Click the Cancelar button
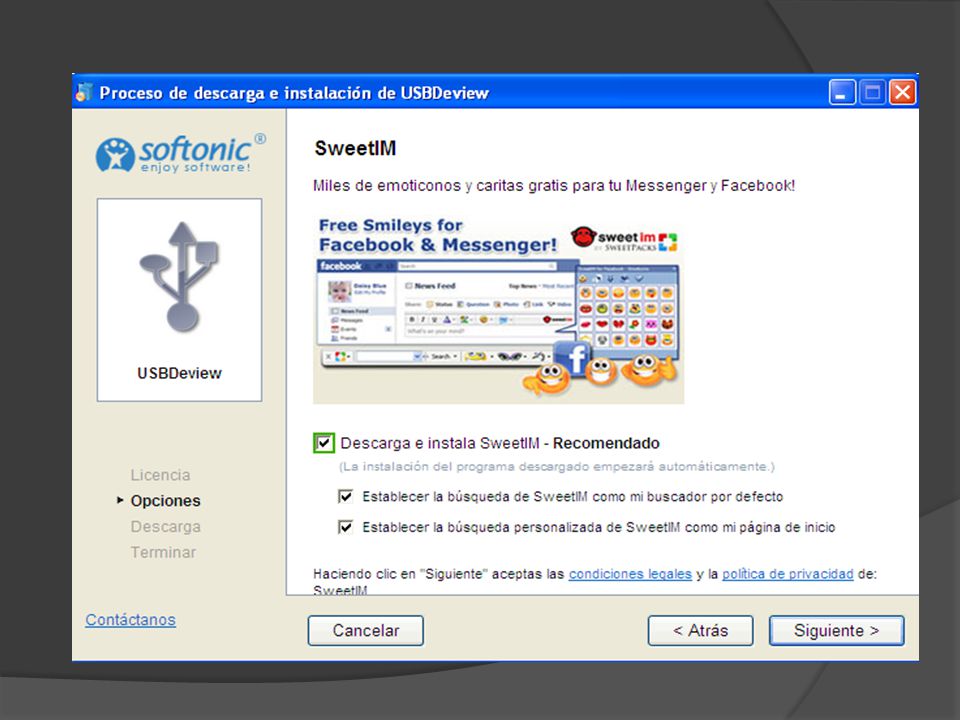 (x=366, y=631)
